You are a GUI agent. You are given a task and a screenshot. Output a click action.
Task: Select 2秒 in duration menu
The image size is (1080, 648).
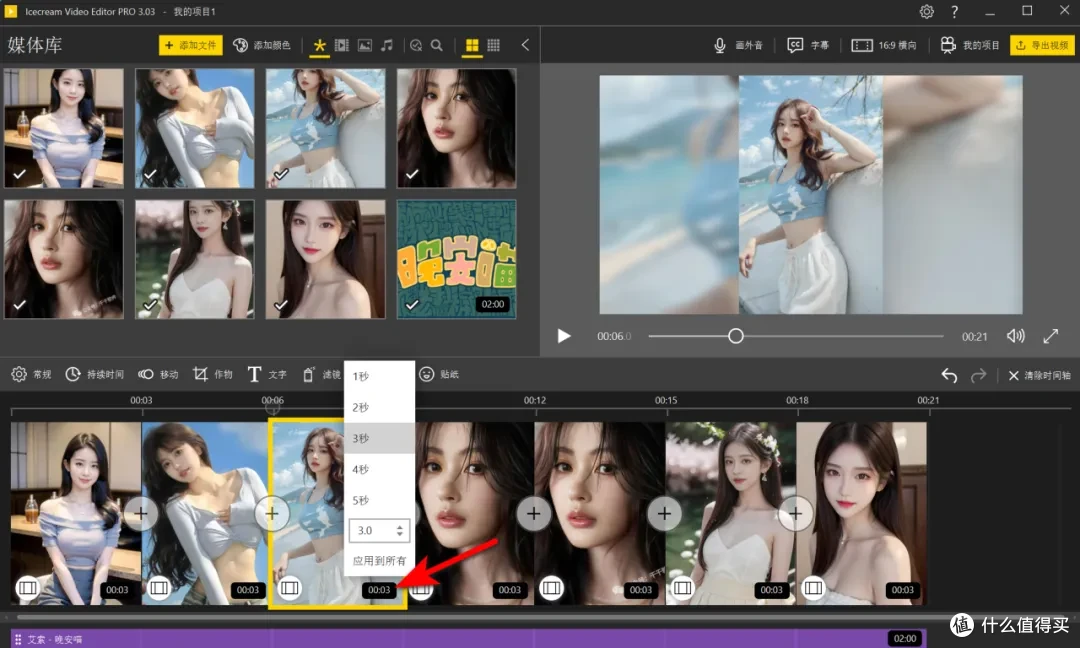click(x=380, y=407)
